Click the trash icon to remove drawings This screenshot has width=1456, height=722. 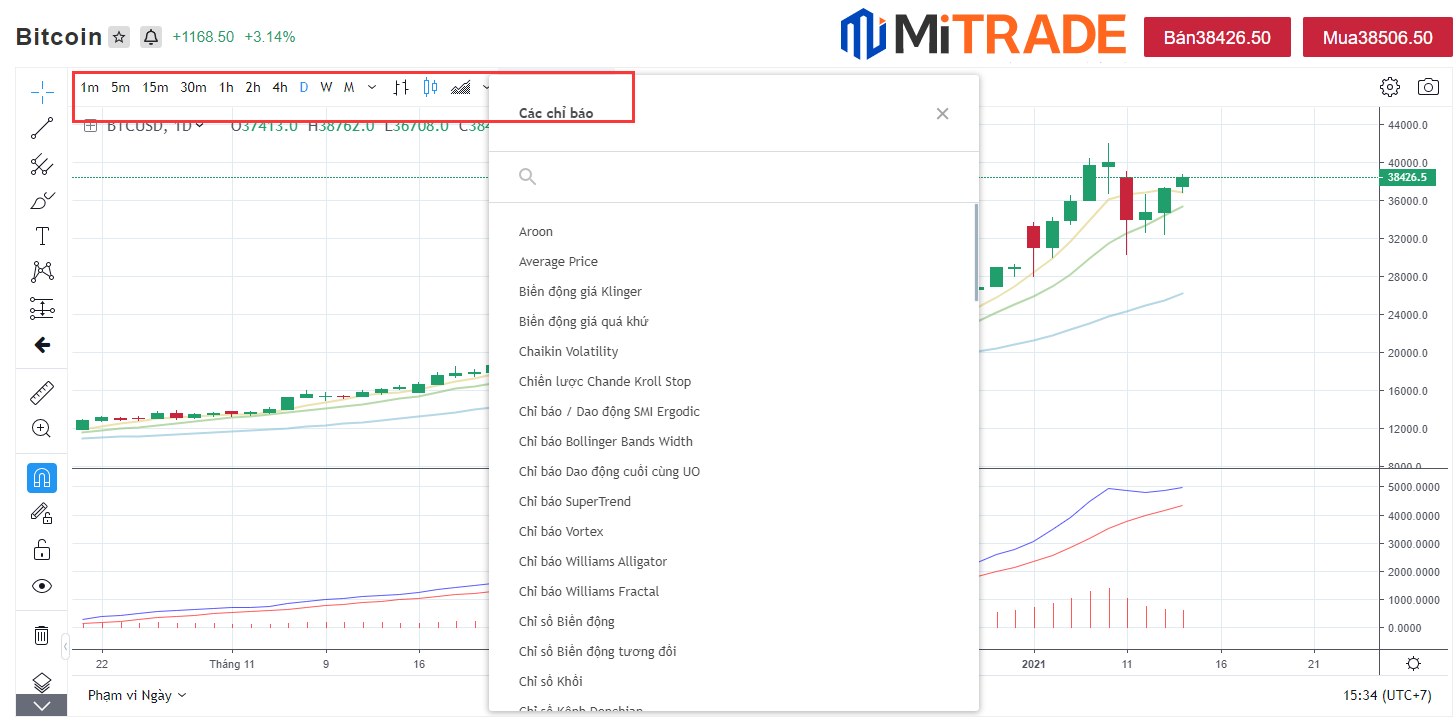[x=42, y=635]
